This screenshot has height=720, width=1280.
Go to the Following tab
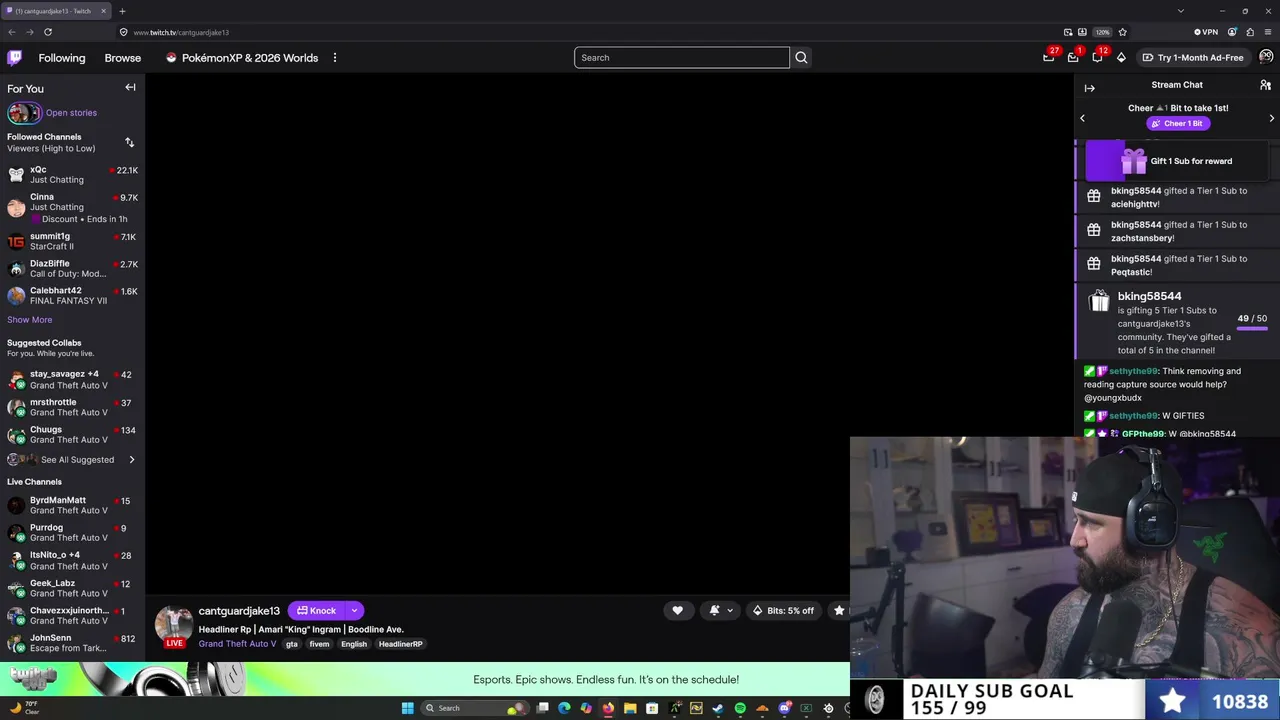pyautogui.click(x=61, y=58)
